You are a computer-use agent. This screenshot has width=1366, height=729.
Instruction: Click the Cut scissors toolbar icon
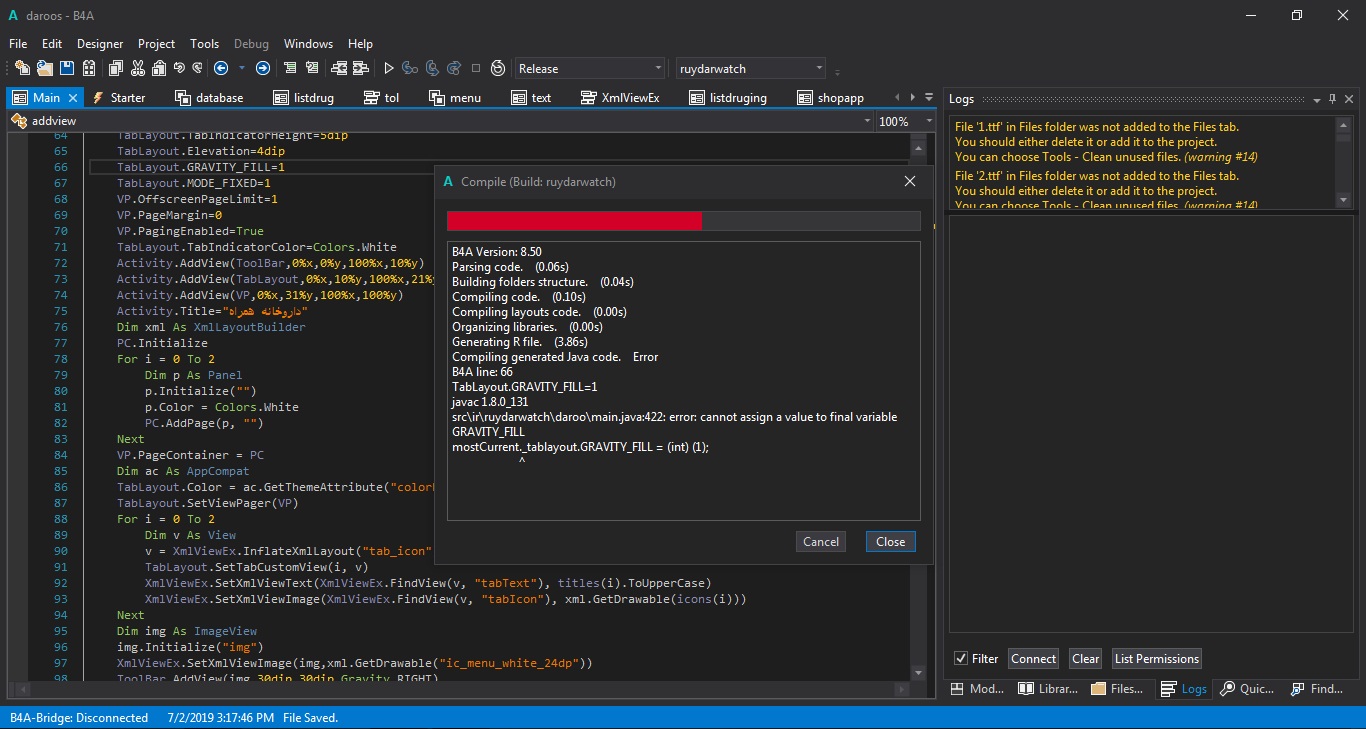coord(137,68)
